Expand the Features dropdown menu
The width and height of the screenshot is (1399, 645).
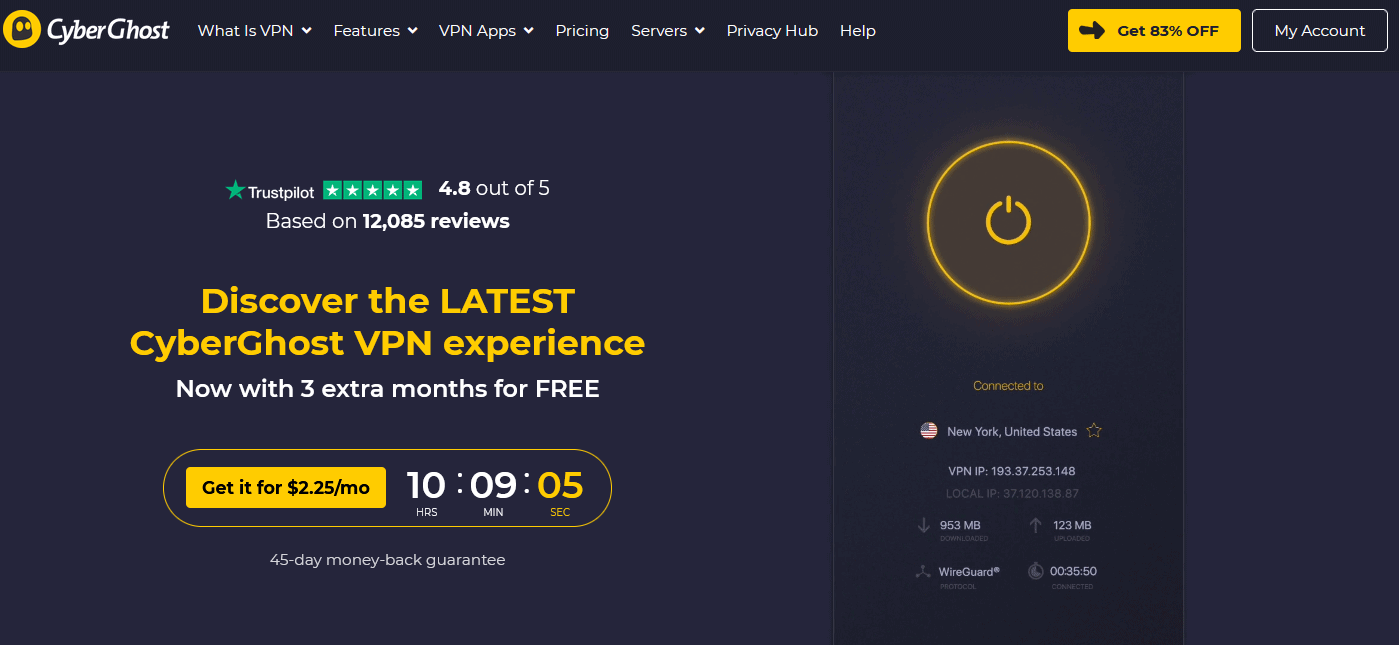pyautogui.click(x=376, y=31)
